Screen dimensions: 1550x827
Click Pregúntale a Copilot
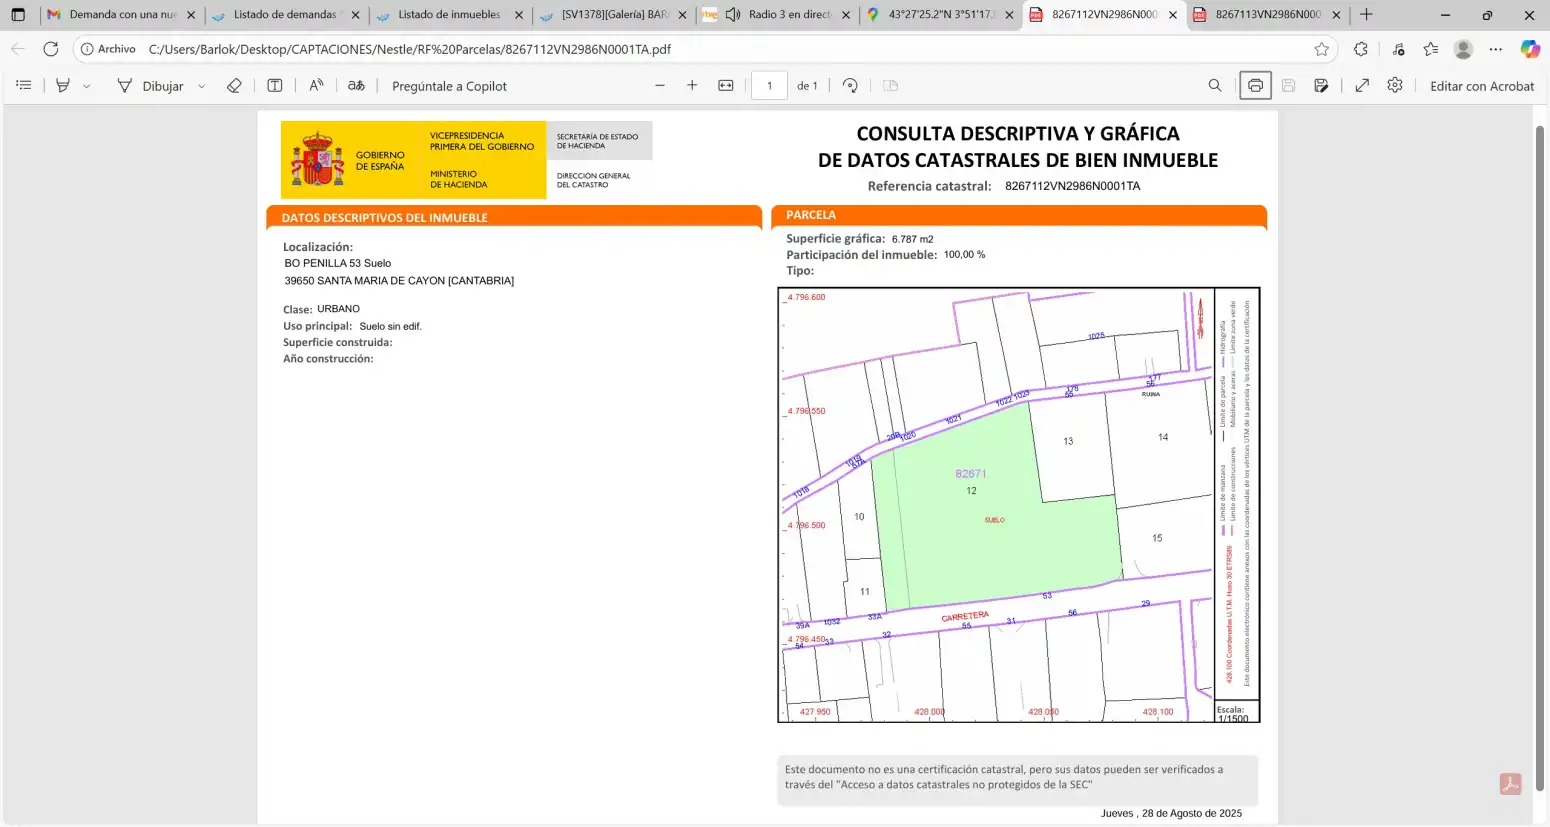[449, 86]
